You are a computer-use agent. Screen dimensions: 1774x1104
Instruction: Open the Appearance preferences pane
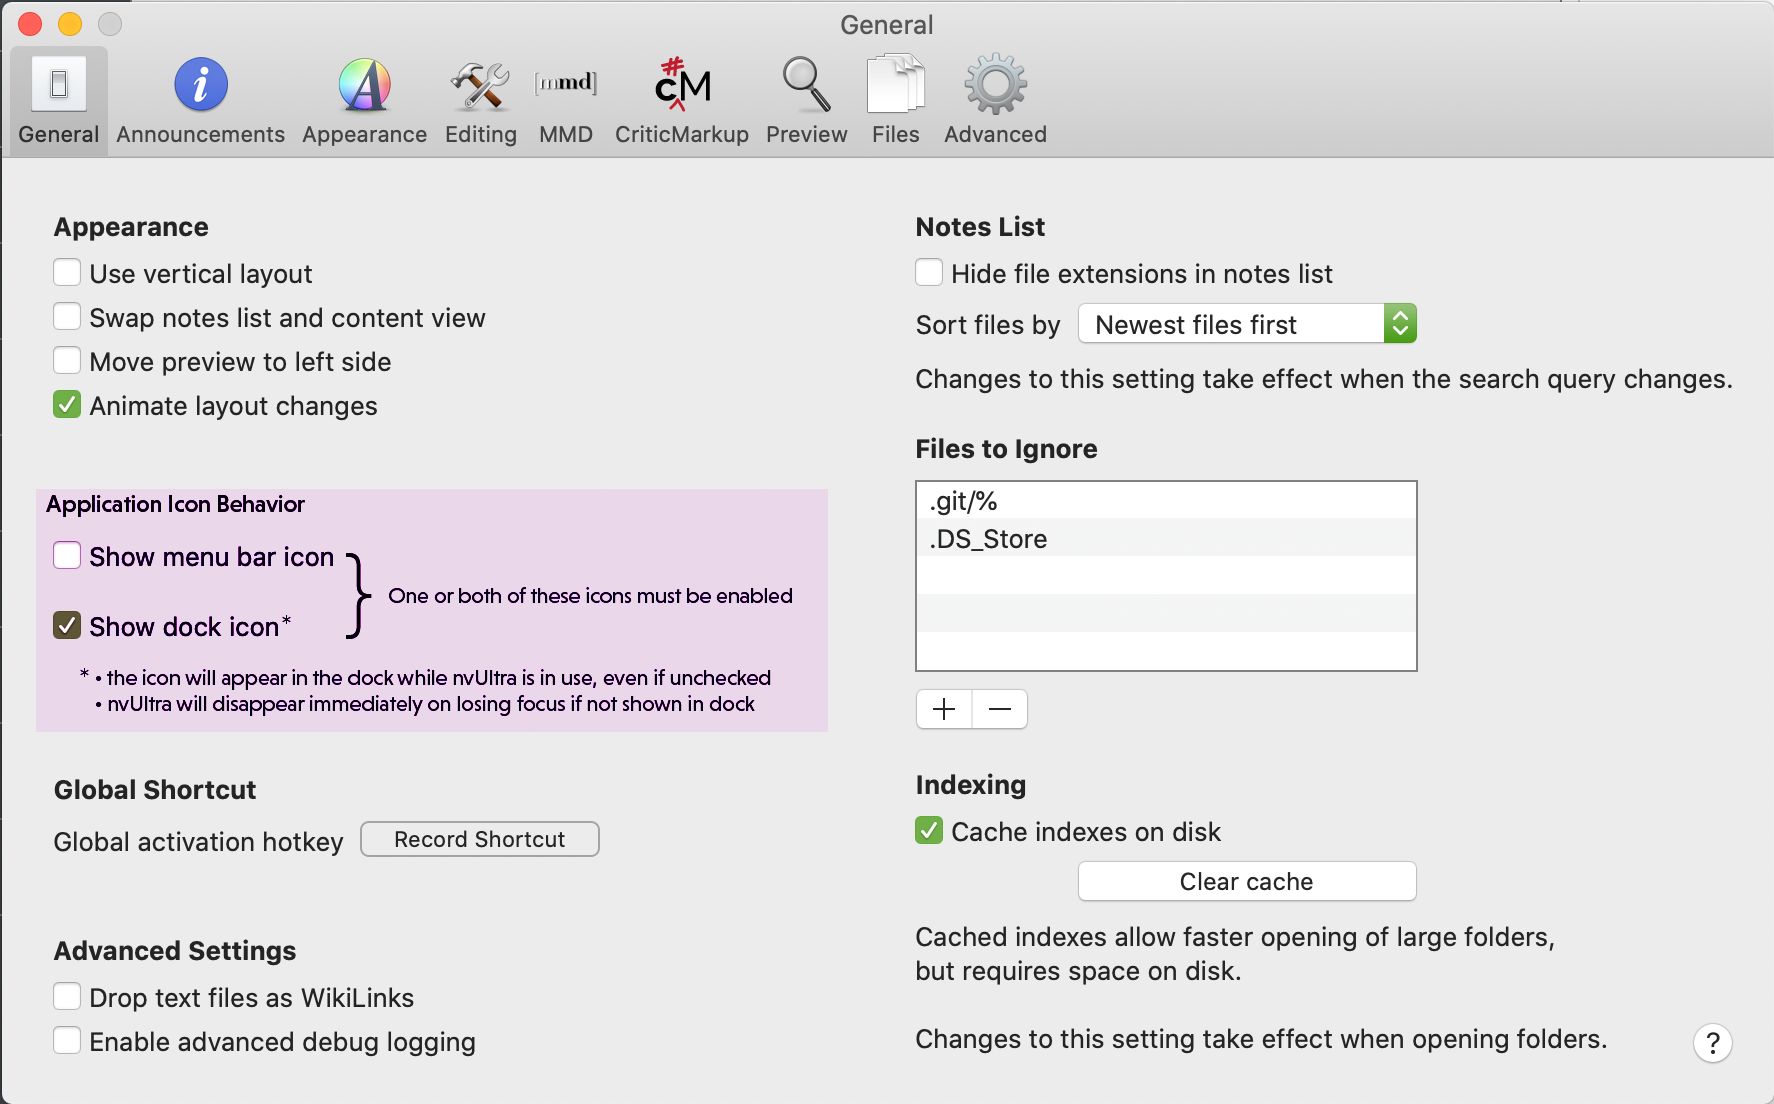click(x=364, y=100)
